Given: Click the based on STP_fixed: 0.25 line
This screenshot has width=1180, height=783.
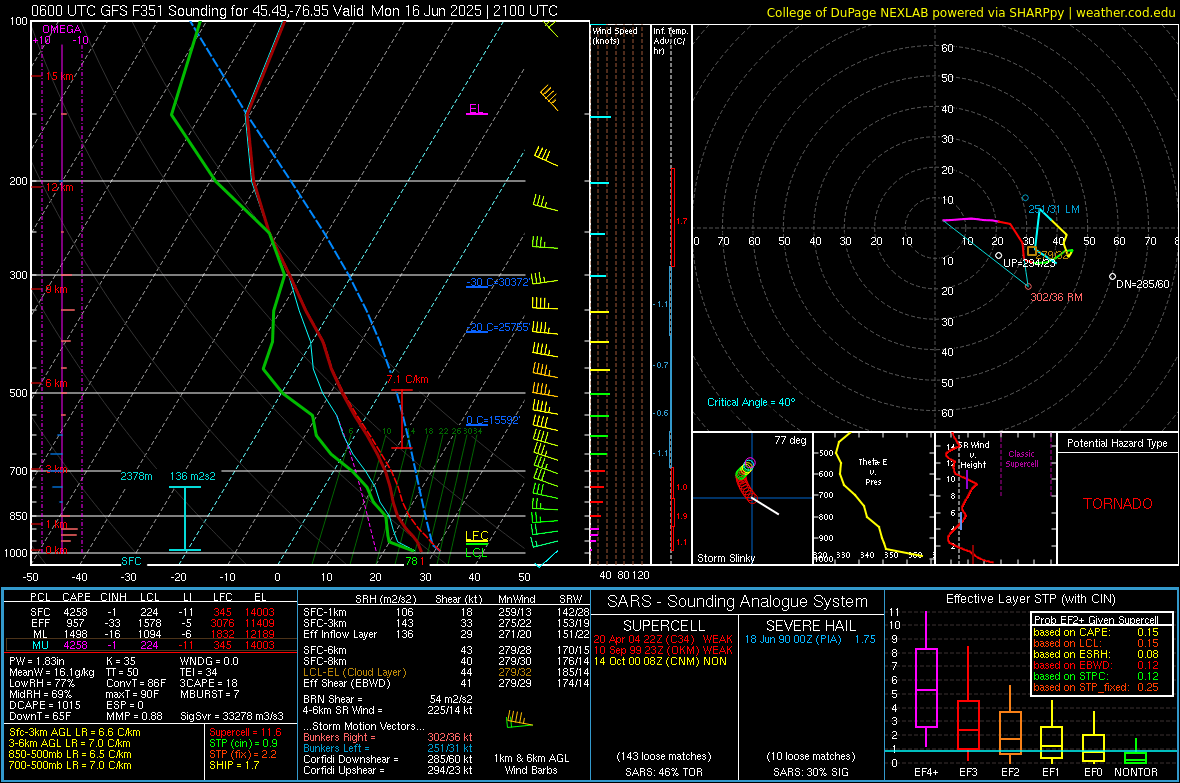Looking at the screenshot, I should click(x=1096, y=687).
